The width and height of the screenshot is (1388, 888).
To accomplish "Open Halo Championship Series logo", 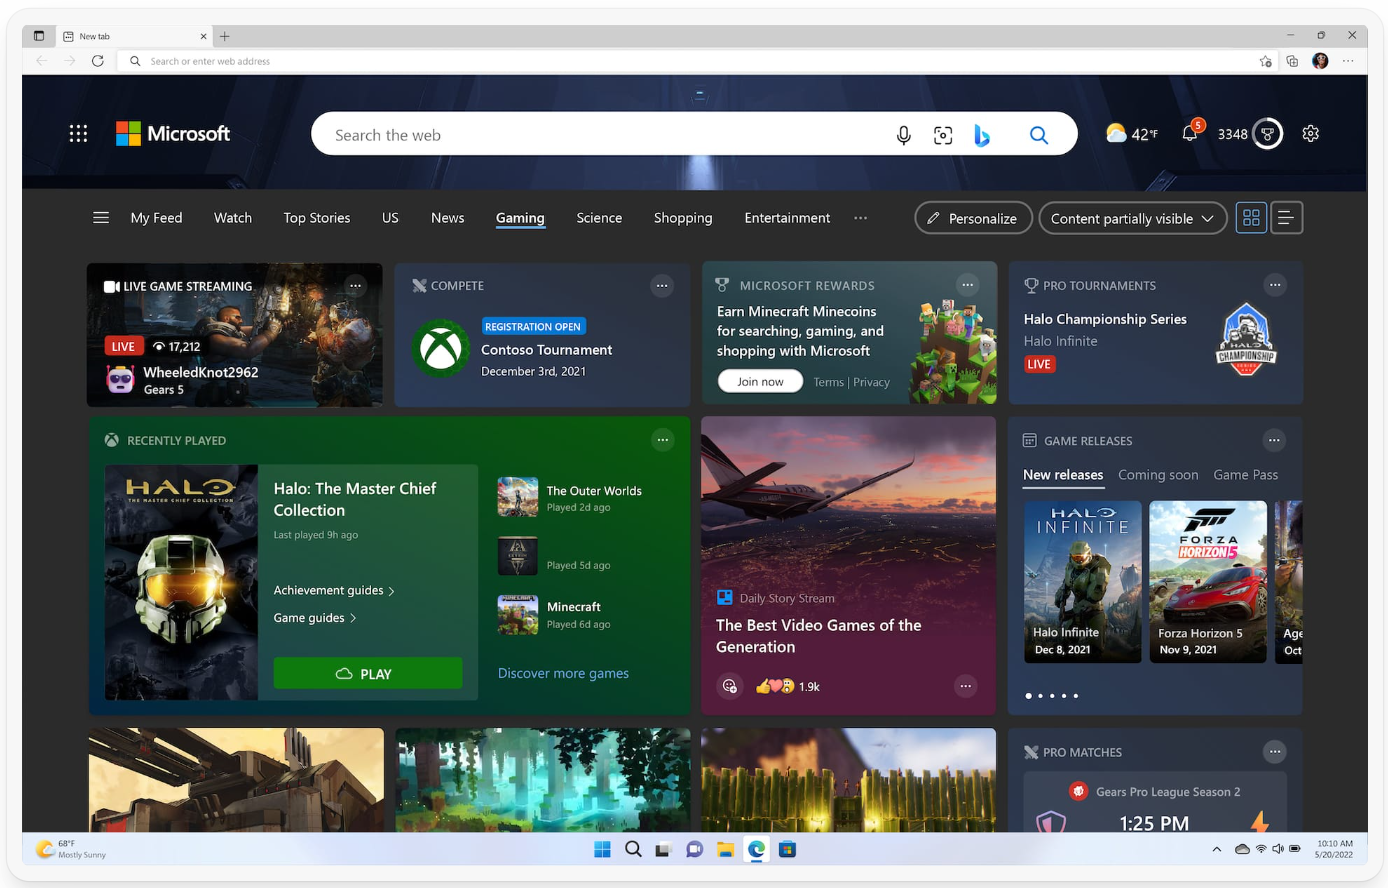I will (1246, 339).
